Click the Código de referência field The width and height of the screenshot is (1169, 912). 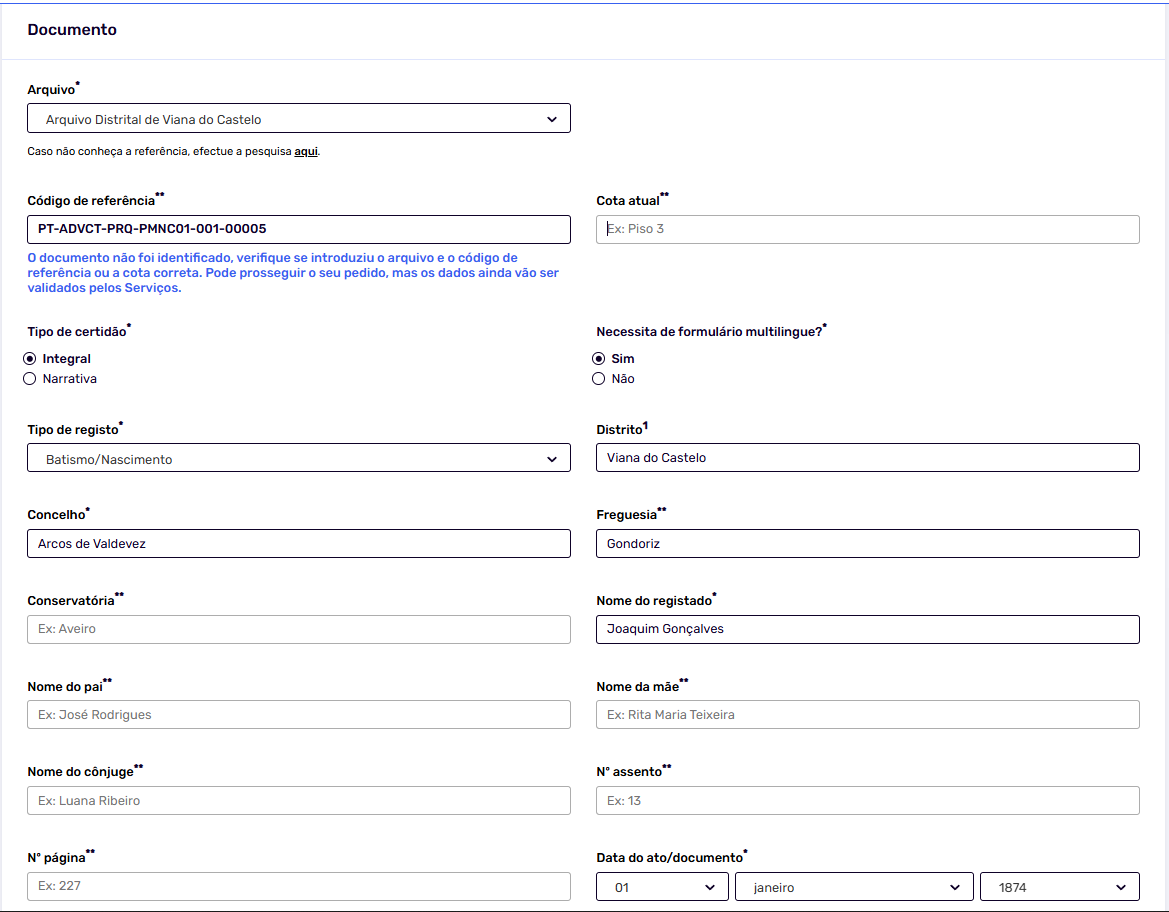(298, 229)
